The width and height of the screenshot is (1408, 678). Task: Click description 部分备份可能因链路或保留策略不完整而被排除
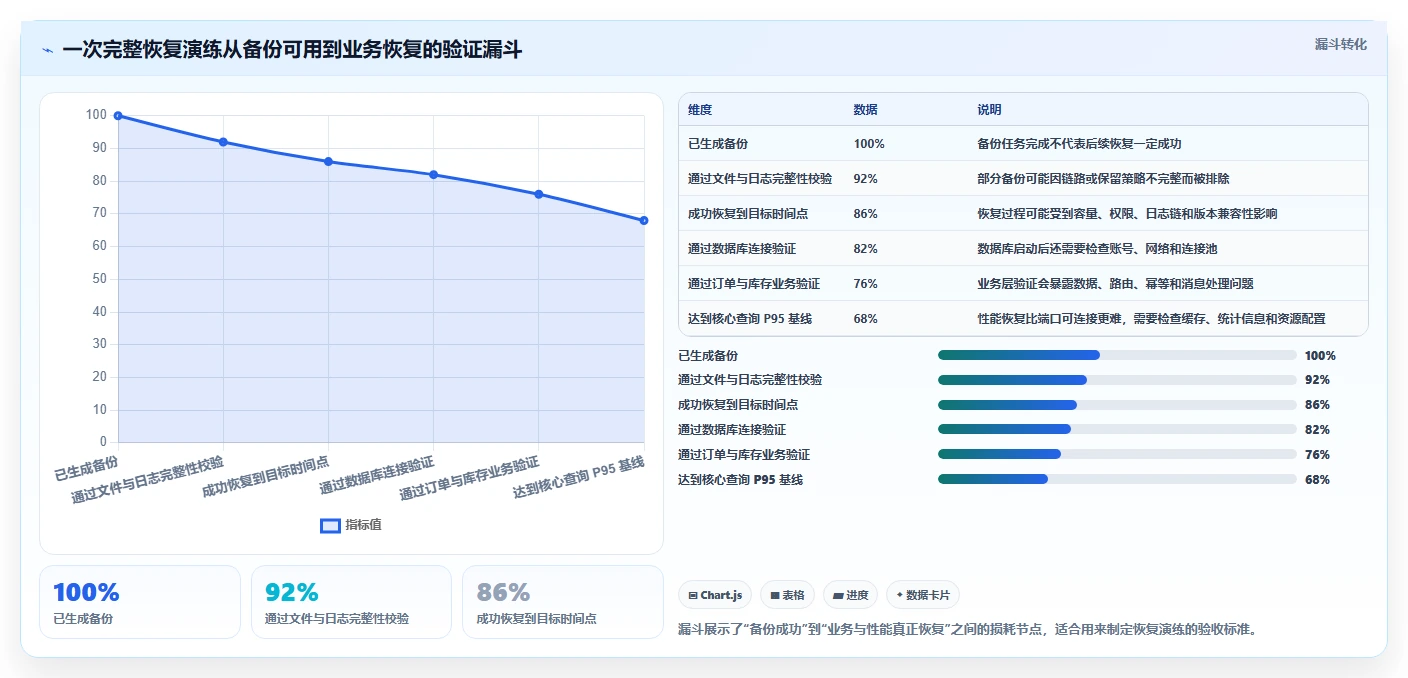(x=1103, y=179)
